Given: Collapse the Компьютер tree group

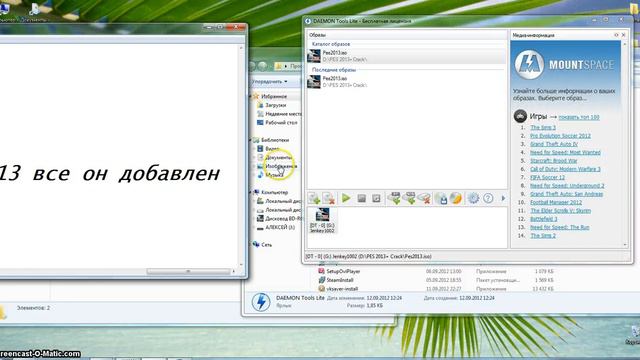Looking at the screenshot, I should coord(251,192).
